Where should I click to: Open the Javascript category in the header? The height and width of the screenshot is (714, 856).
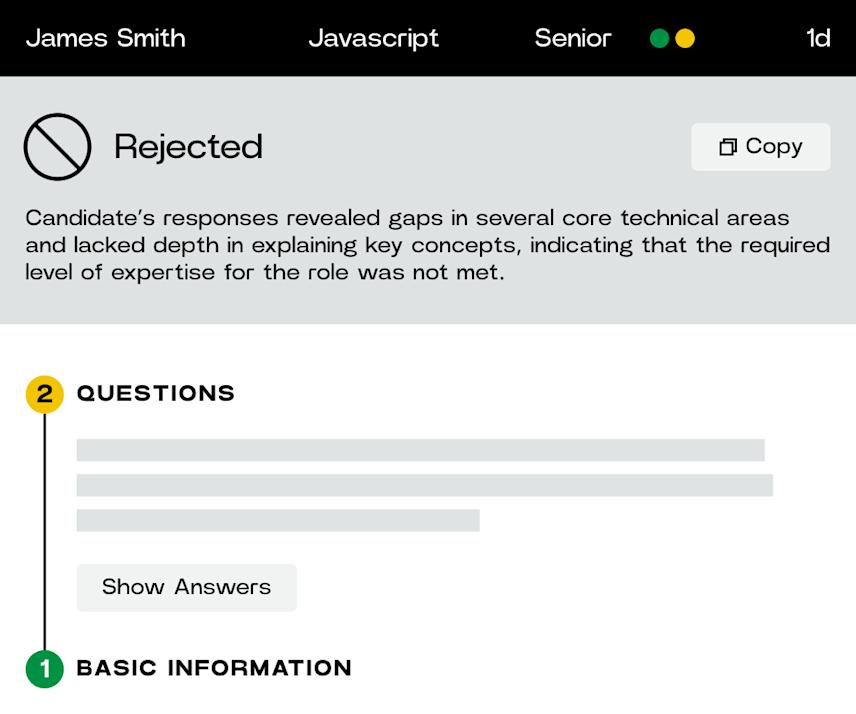coord(375,38)
